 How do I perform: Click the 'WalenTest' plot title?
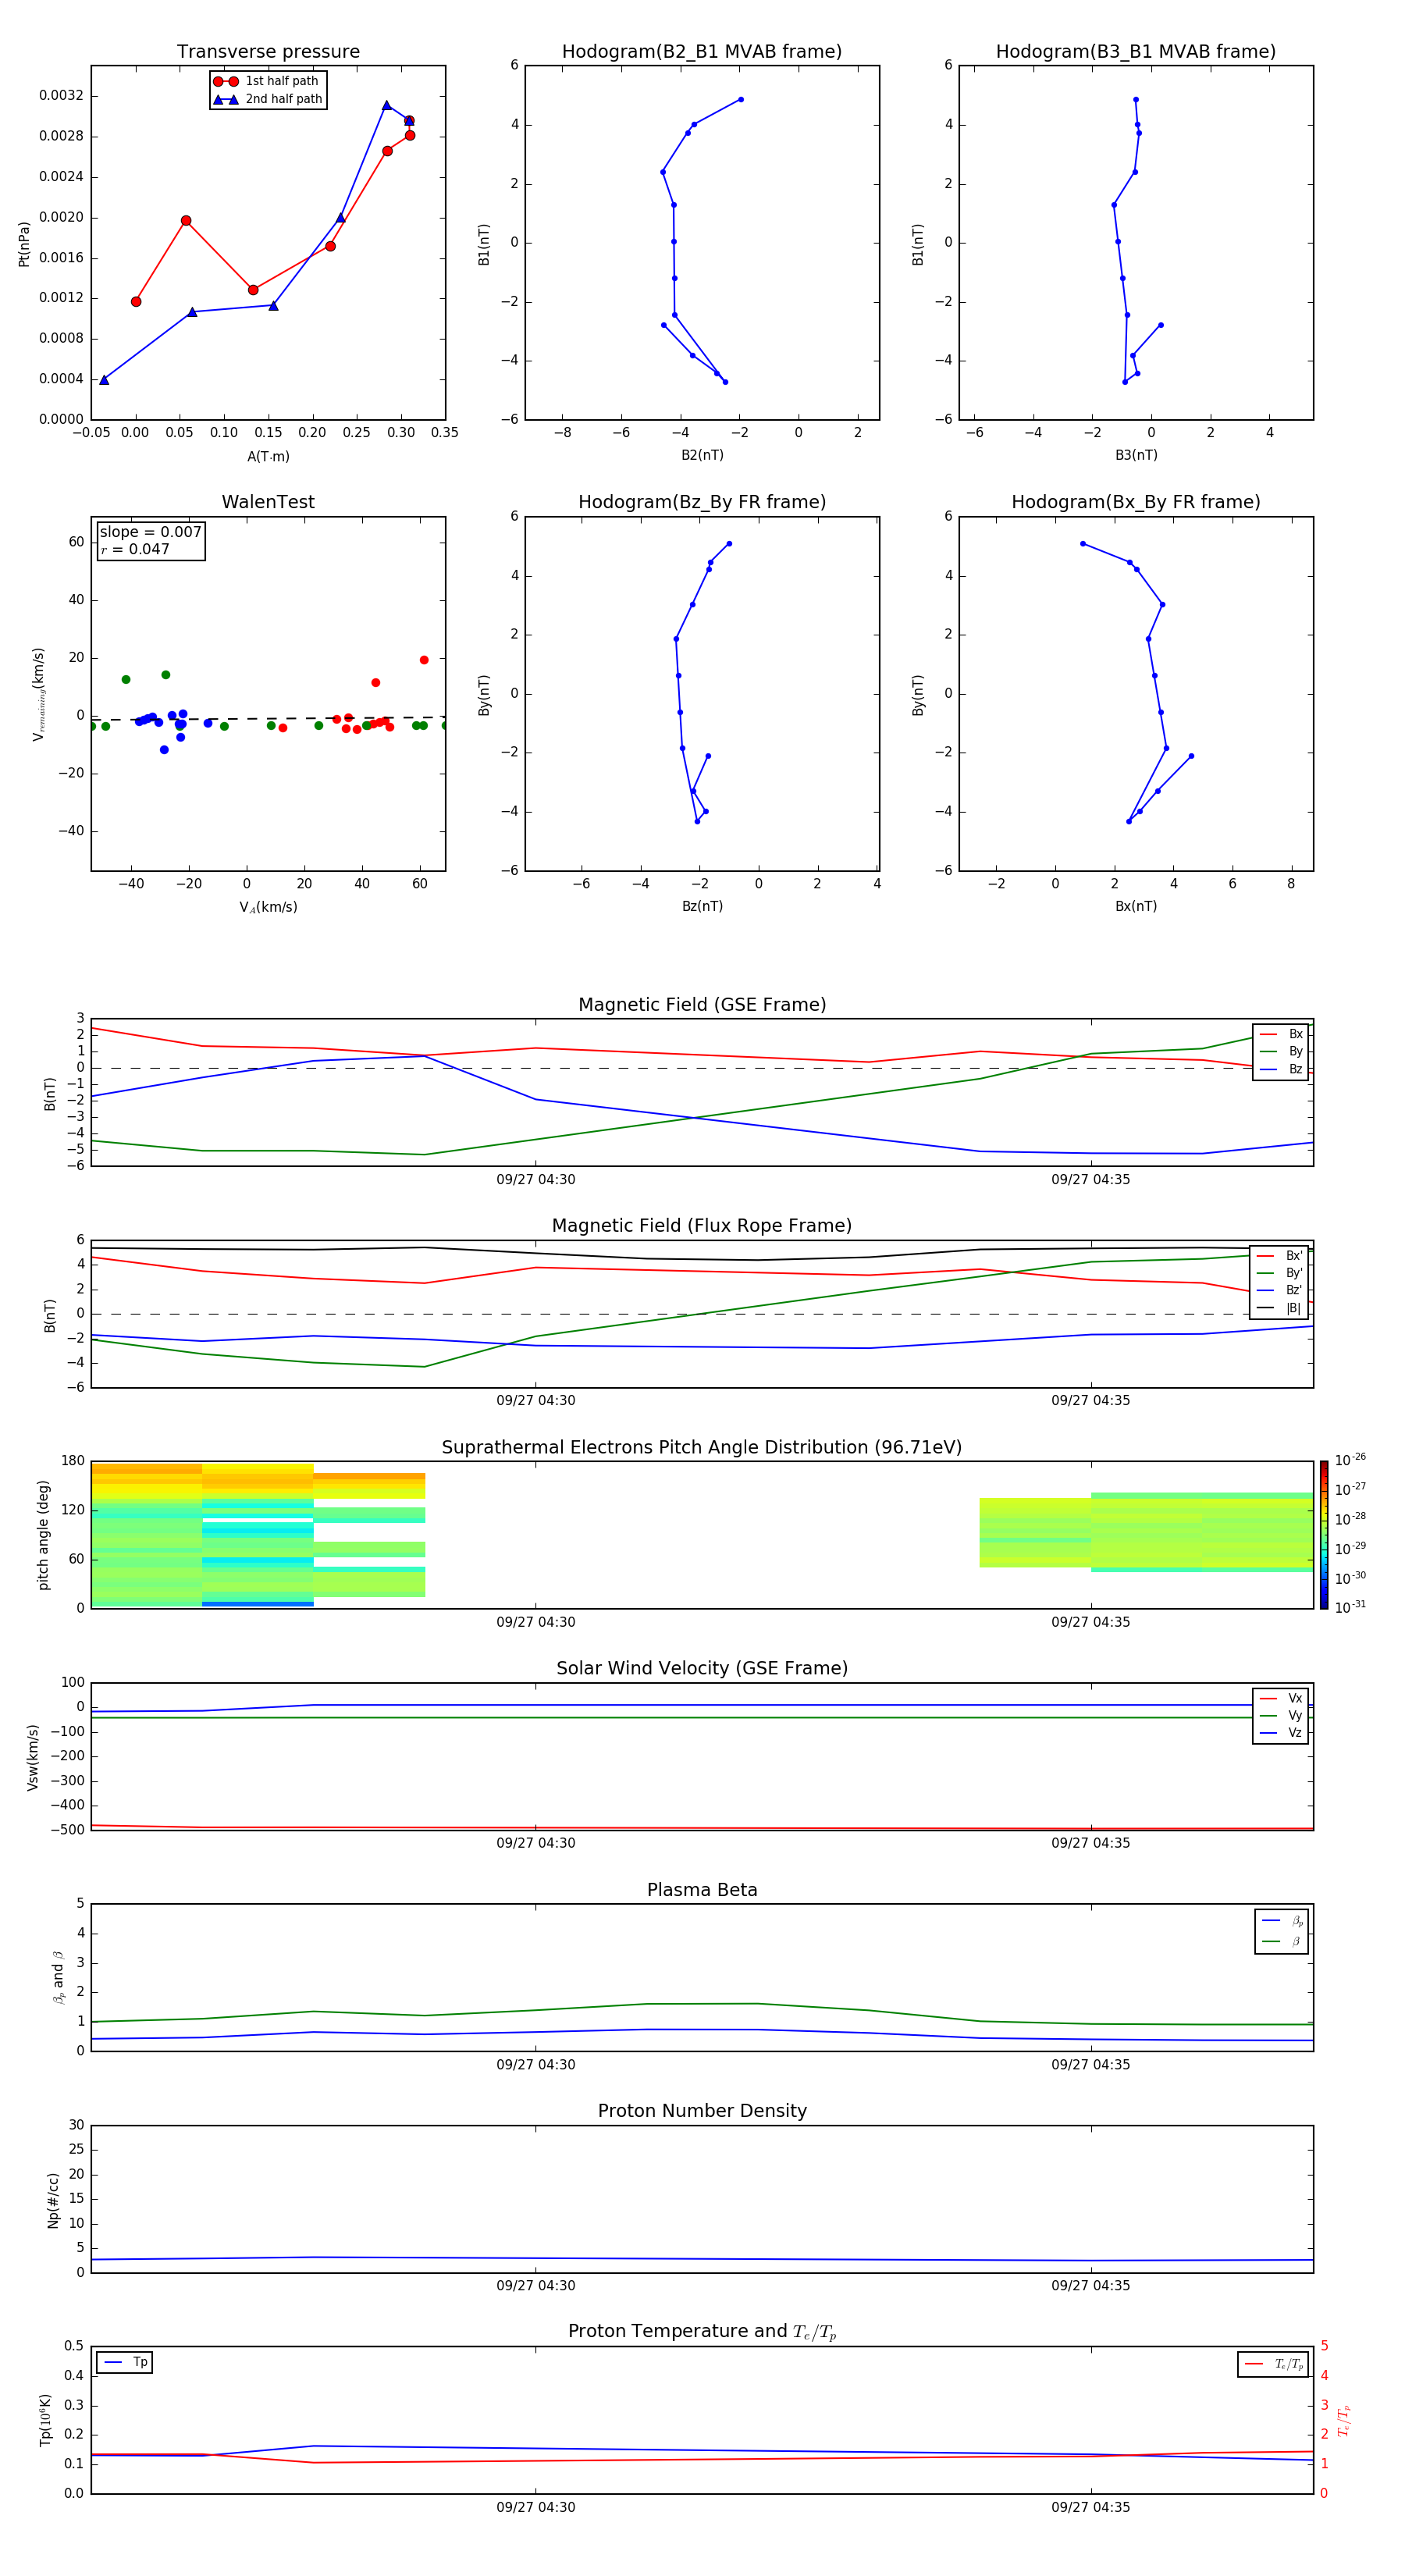point(268,502)
